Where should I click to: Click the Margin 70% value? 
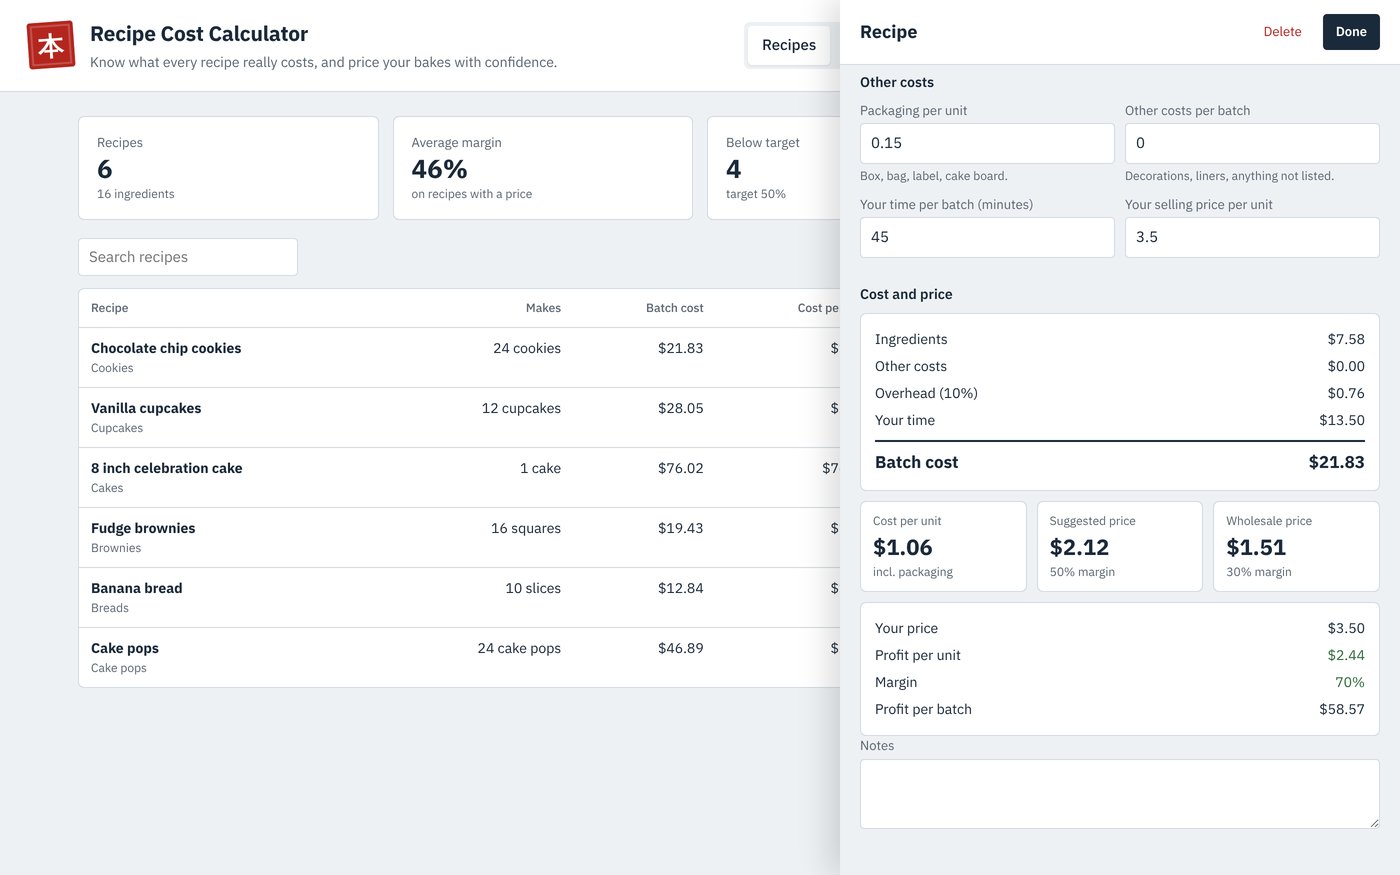pyautogui.click(x=1350, y=682)
